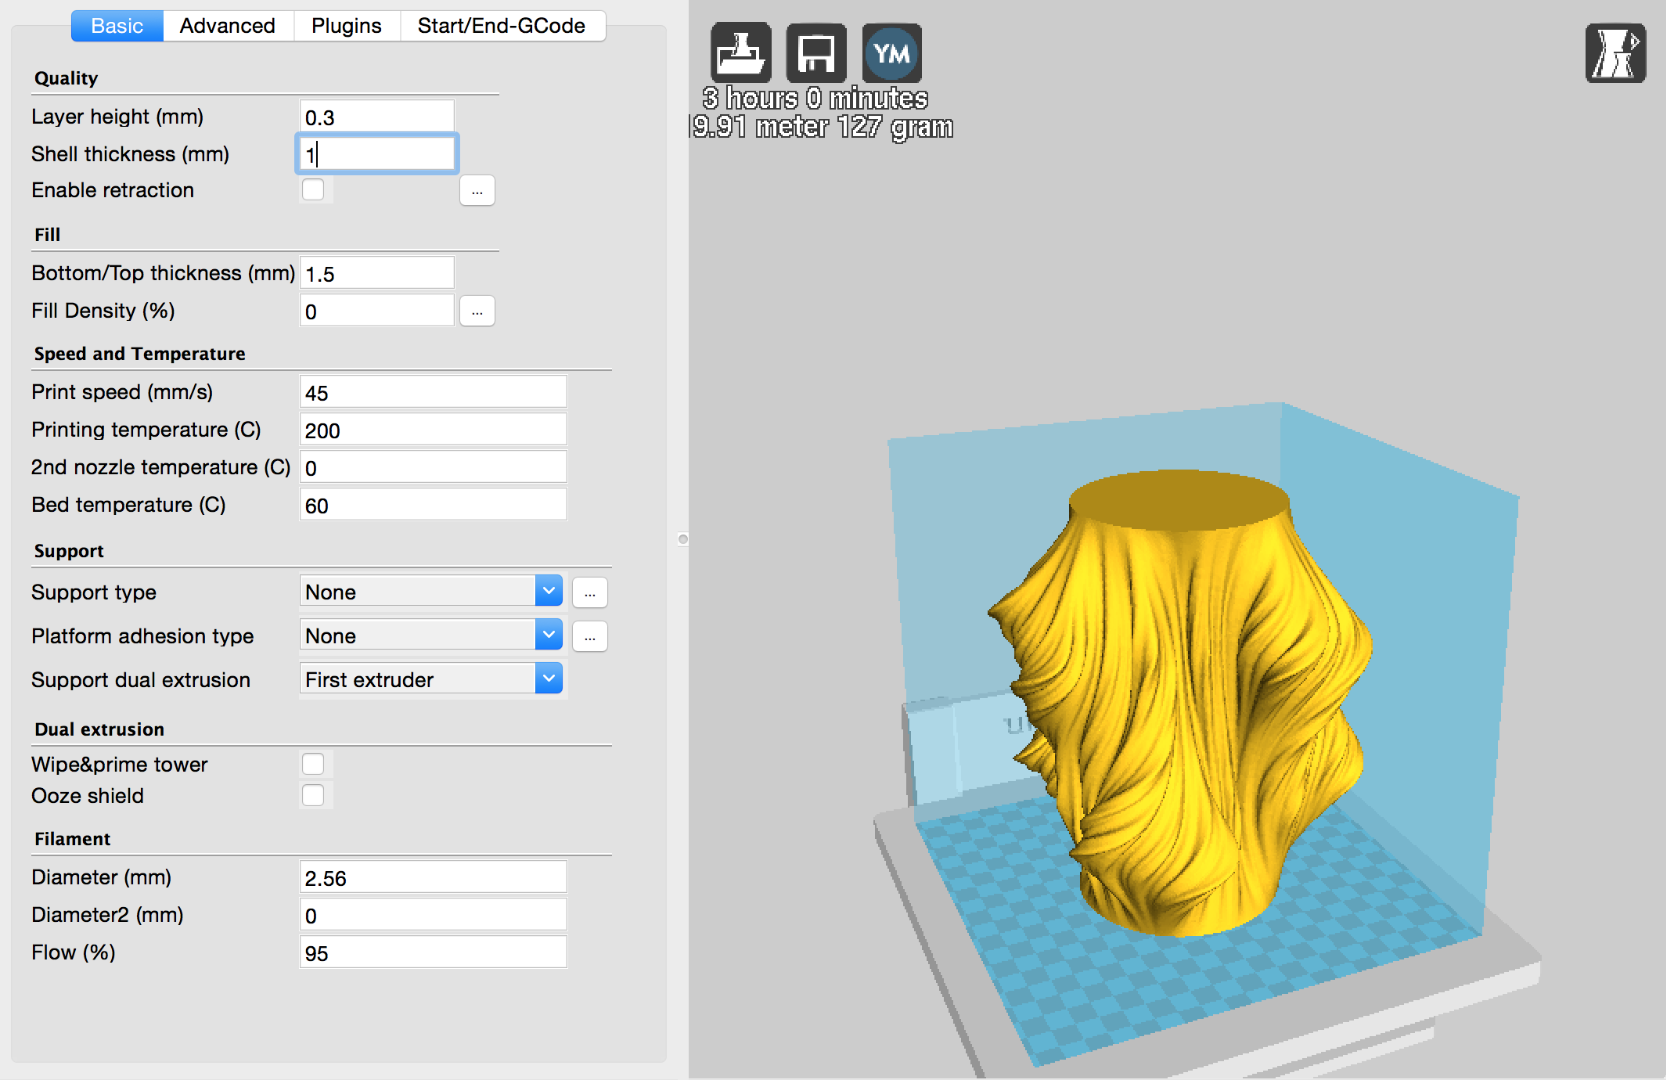Open the Start/End-GCode tab

tap(503, 26)
